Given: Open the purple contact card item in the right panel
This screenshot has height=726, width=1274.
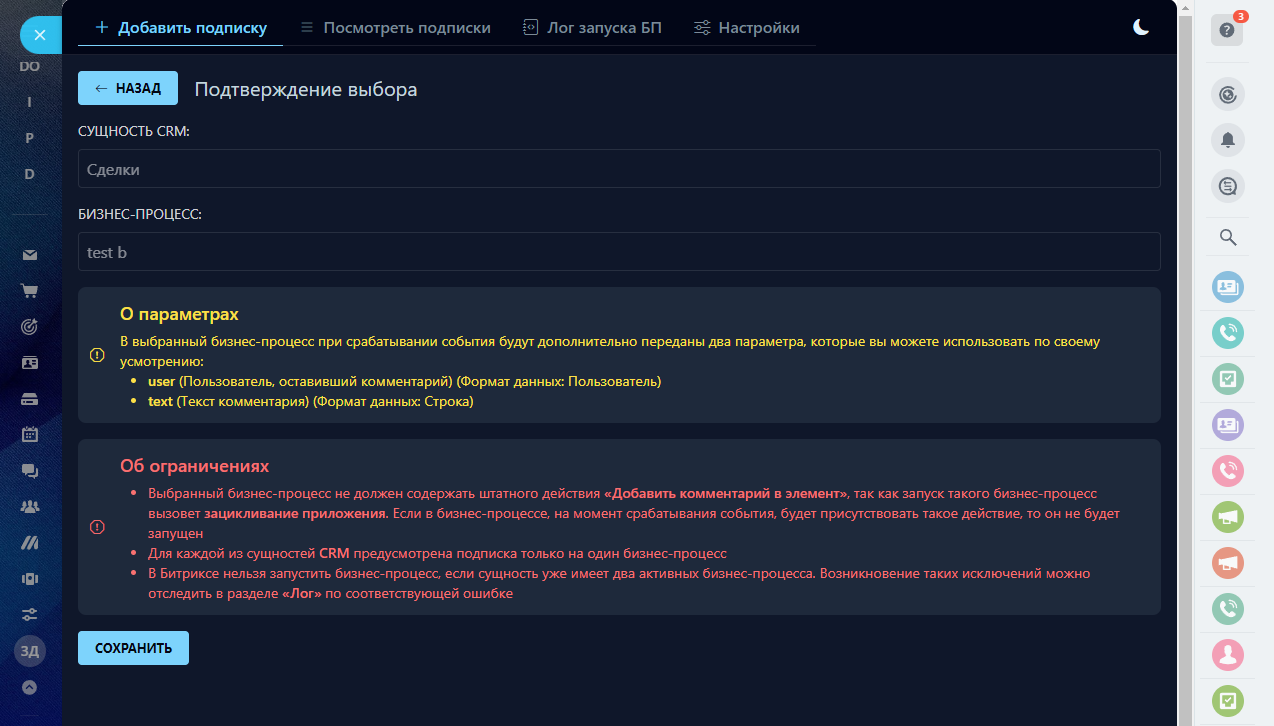Looking at the screenshot, I should 1227,425.
